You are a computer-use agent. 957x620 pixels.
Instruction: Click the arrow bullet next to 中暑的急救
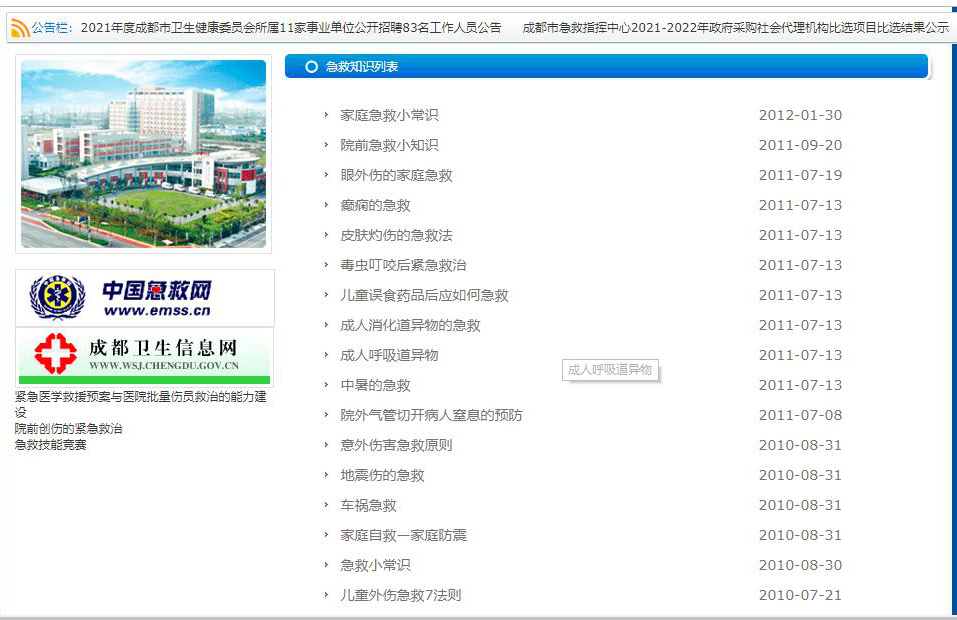coord(327,385)
